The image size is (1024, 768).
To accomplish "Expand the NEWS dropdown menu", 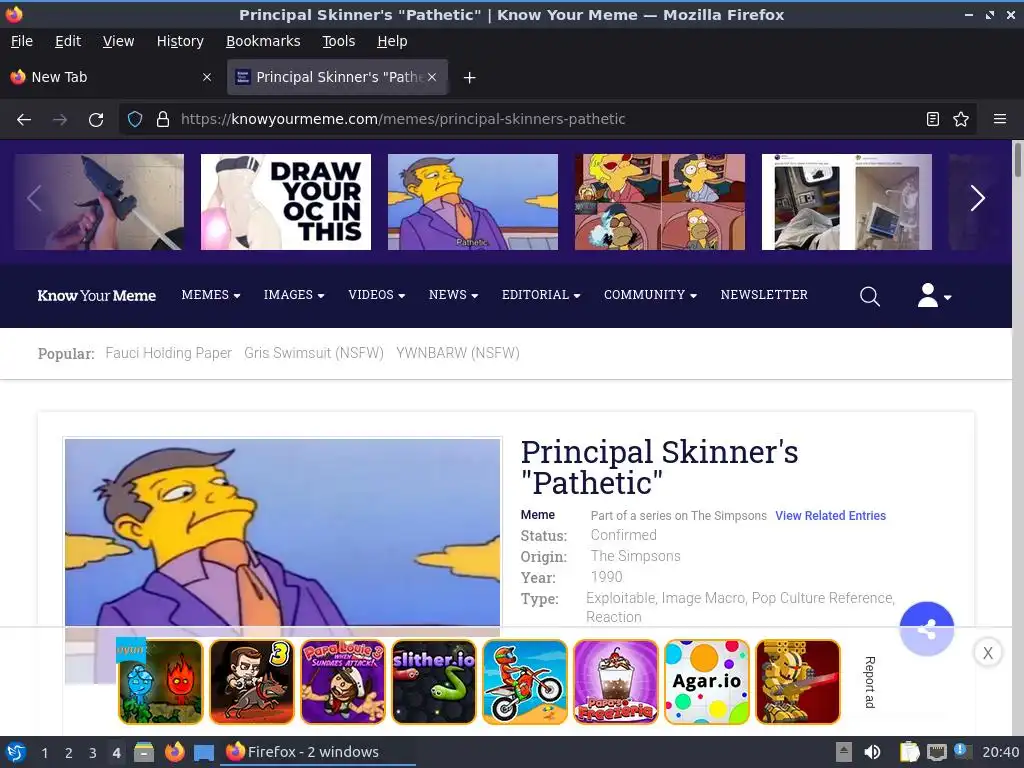I will [x=453, y=295].
